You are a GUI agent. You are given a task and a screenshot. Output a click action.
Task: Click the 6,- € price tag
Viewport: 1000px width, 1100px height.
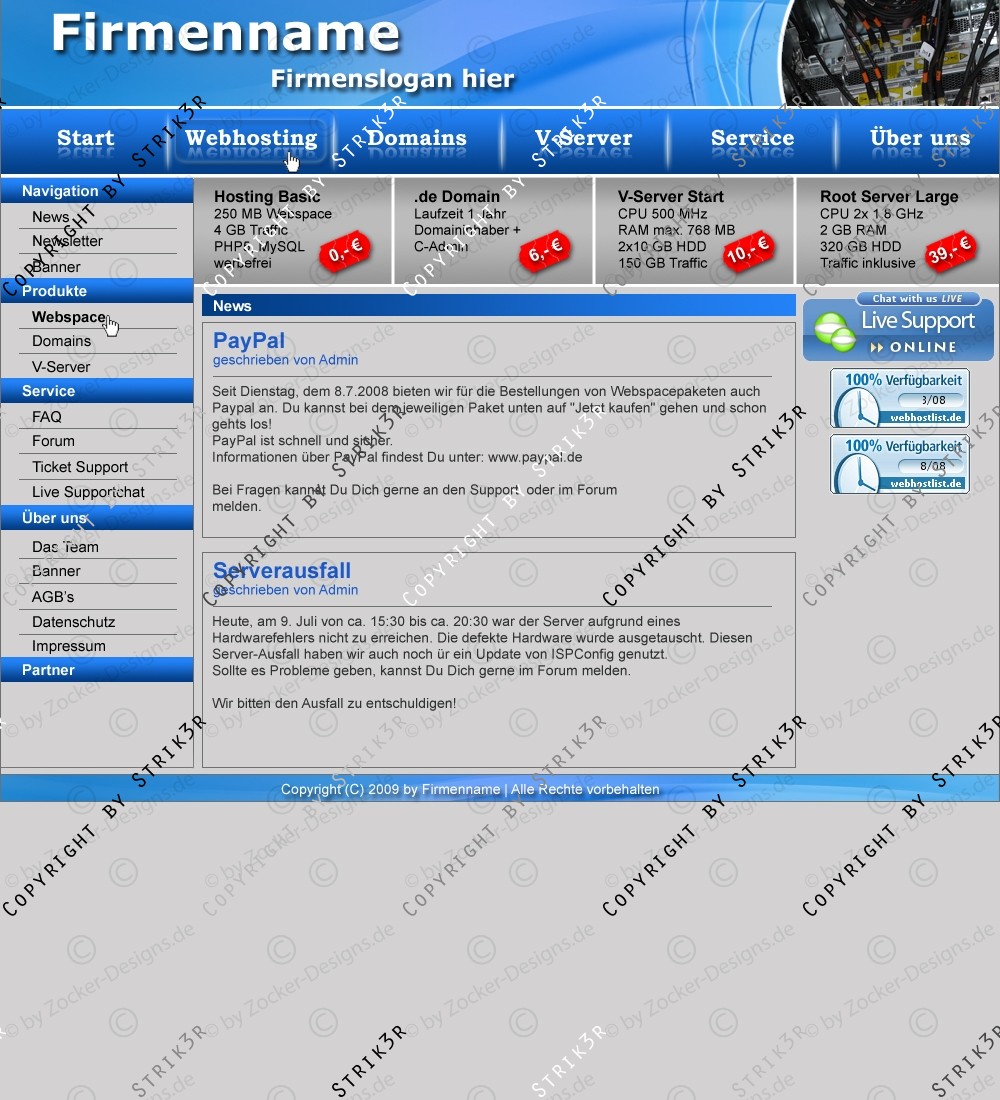point(545,250)
